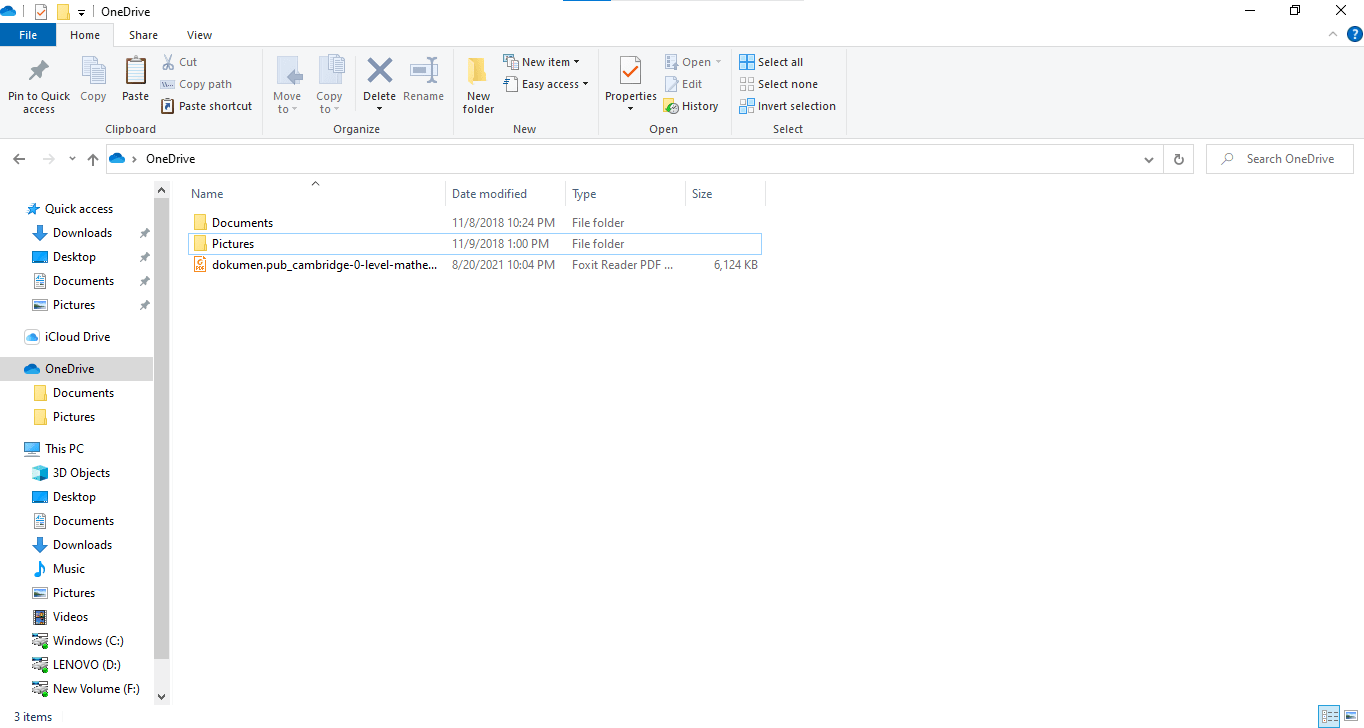Select the Pictures folder in file list
The height and width of the screenshot is (728, 1364).
click(x=475, y=244)
